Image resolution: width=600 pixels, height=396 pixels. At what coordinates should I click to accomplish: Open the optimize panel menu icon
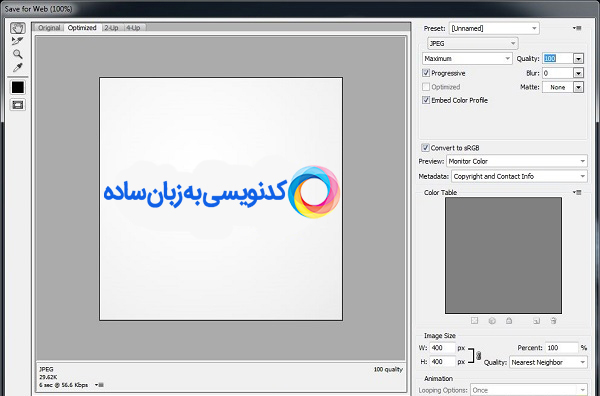pyautogui.click(x=577, y=28)
